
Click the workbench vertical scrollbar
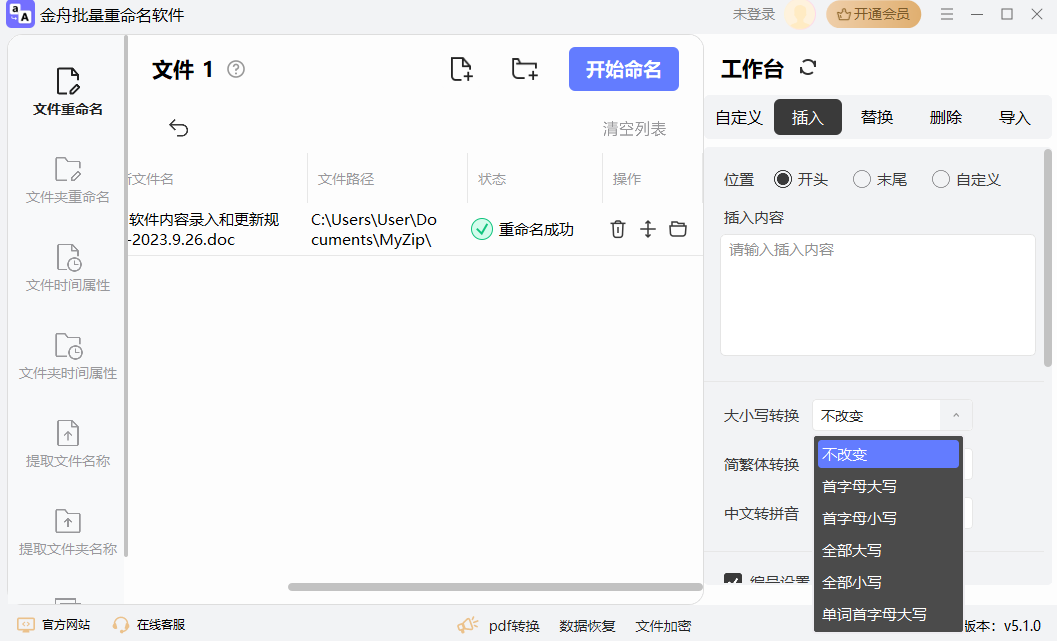click(1048, 258)
